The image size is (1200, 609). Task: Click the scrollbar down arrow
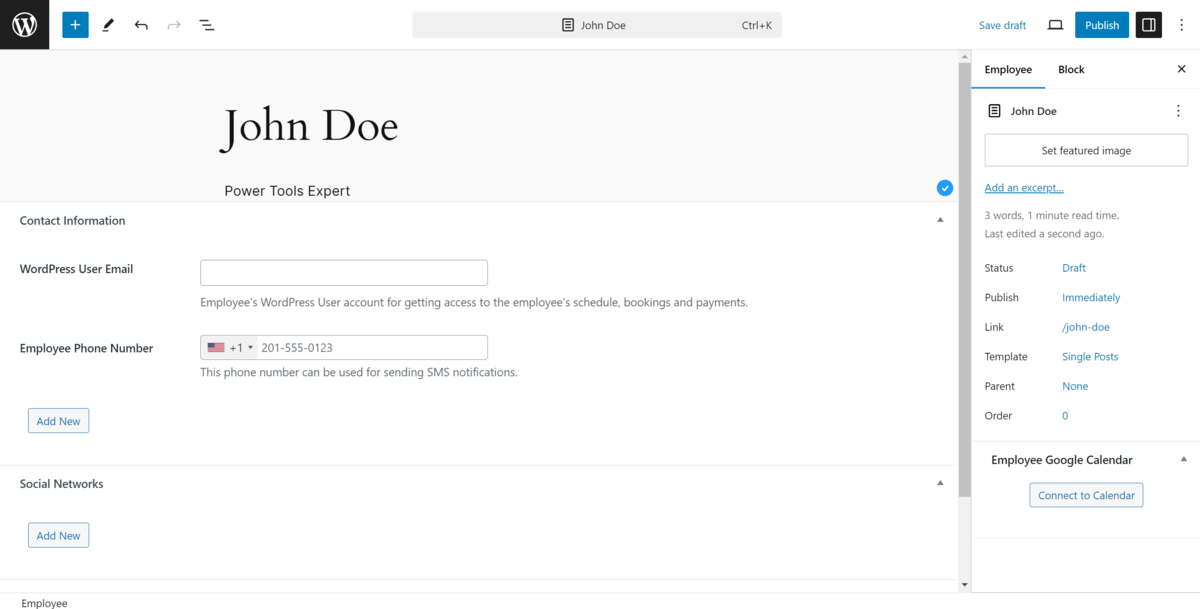pyautogui.click(x=964, y=585)
